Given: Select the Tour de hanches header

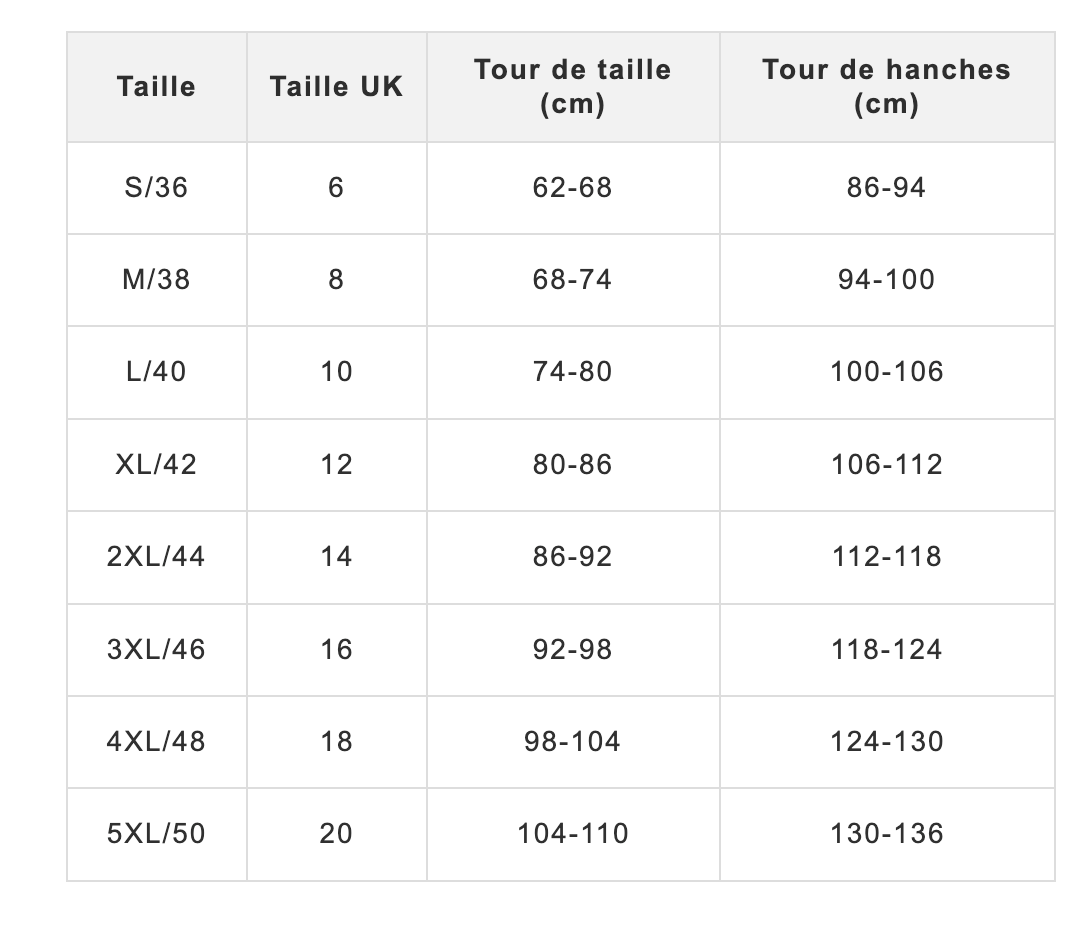Looking at the screenshot, I should click(x=886, y=87).
